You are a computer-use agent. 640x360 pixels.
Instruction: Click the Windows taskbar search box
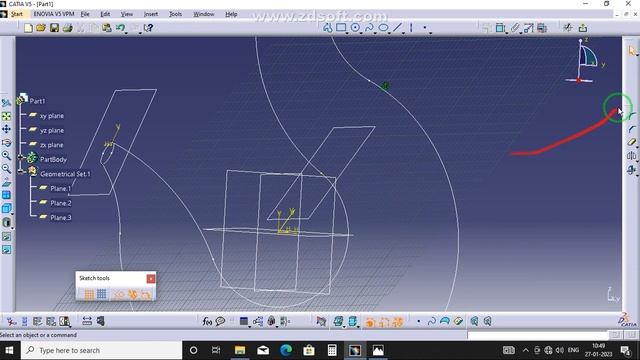[102, 350]
